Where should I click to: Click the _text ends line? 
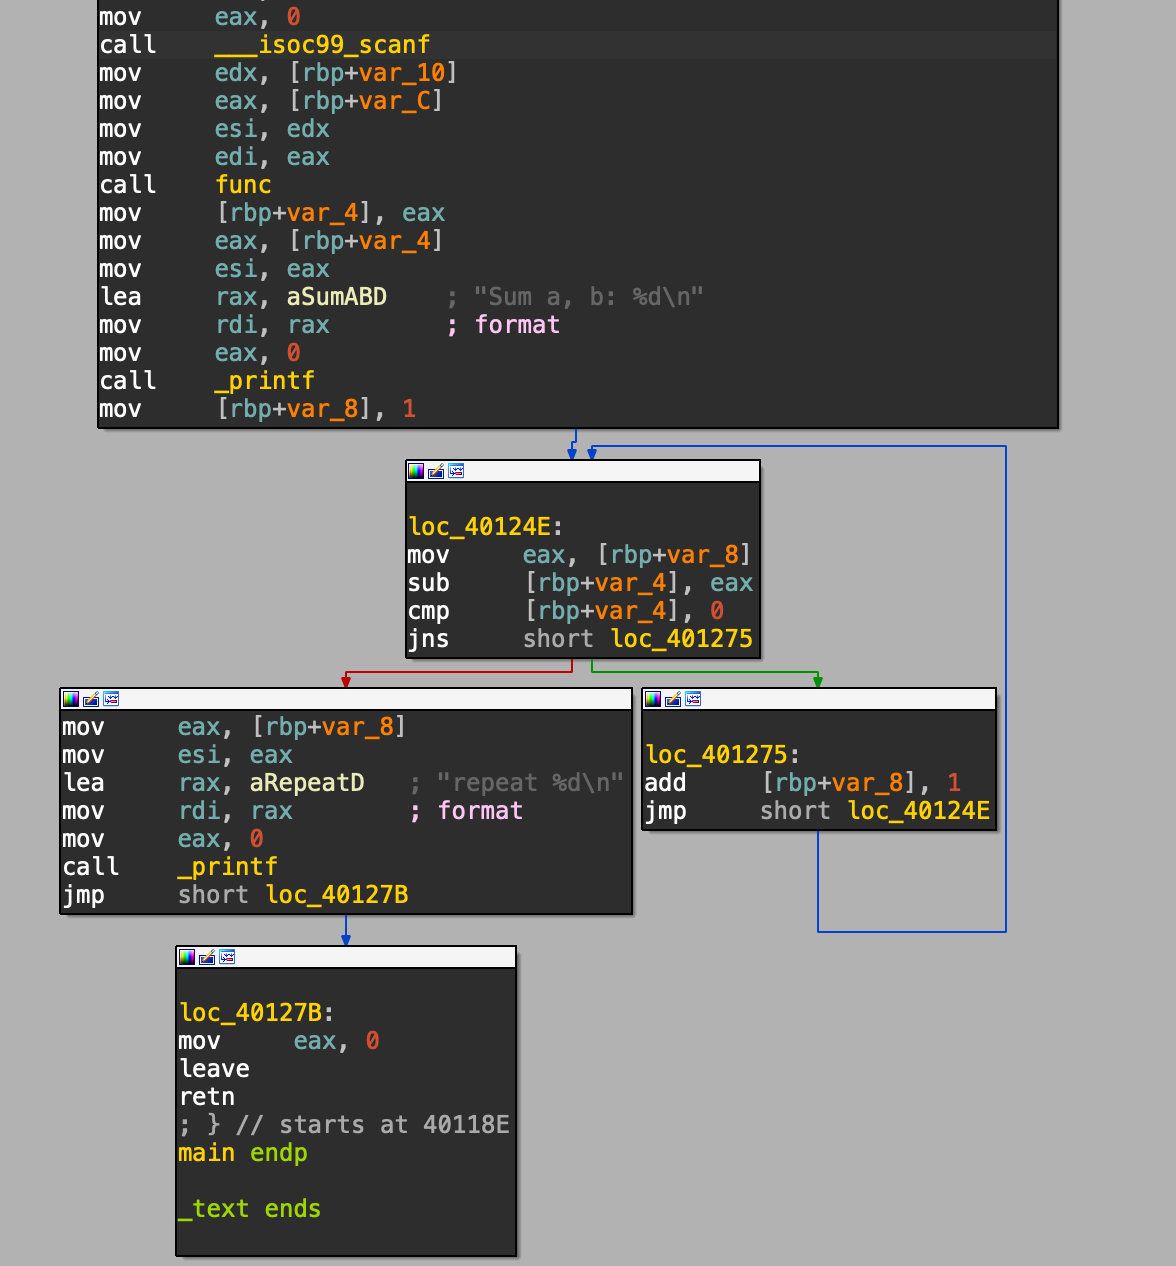(250, 1209)
